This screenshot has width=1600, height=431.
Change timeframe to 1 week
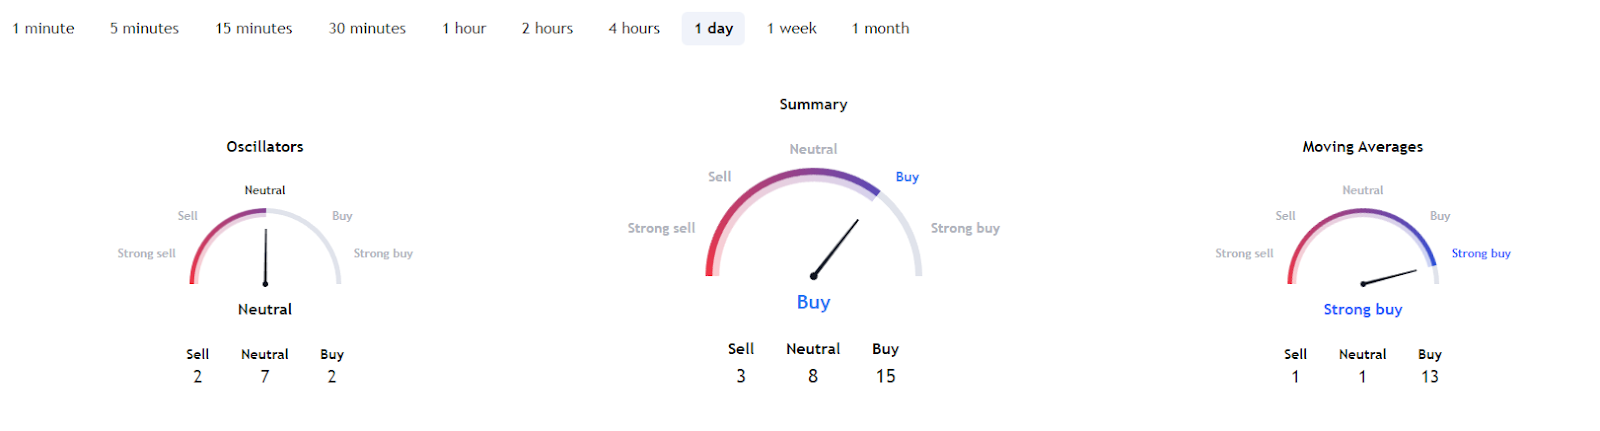[791, 29]
